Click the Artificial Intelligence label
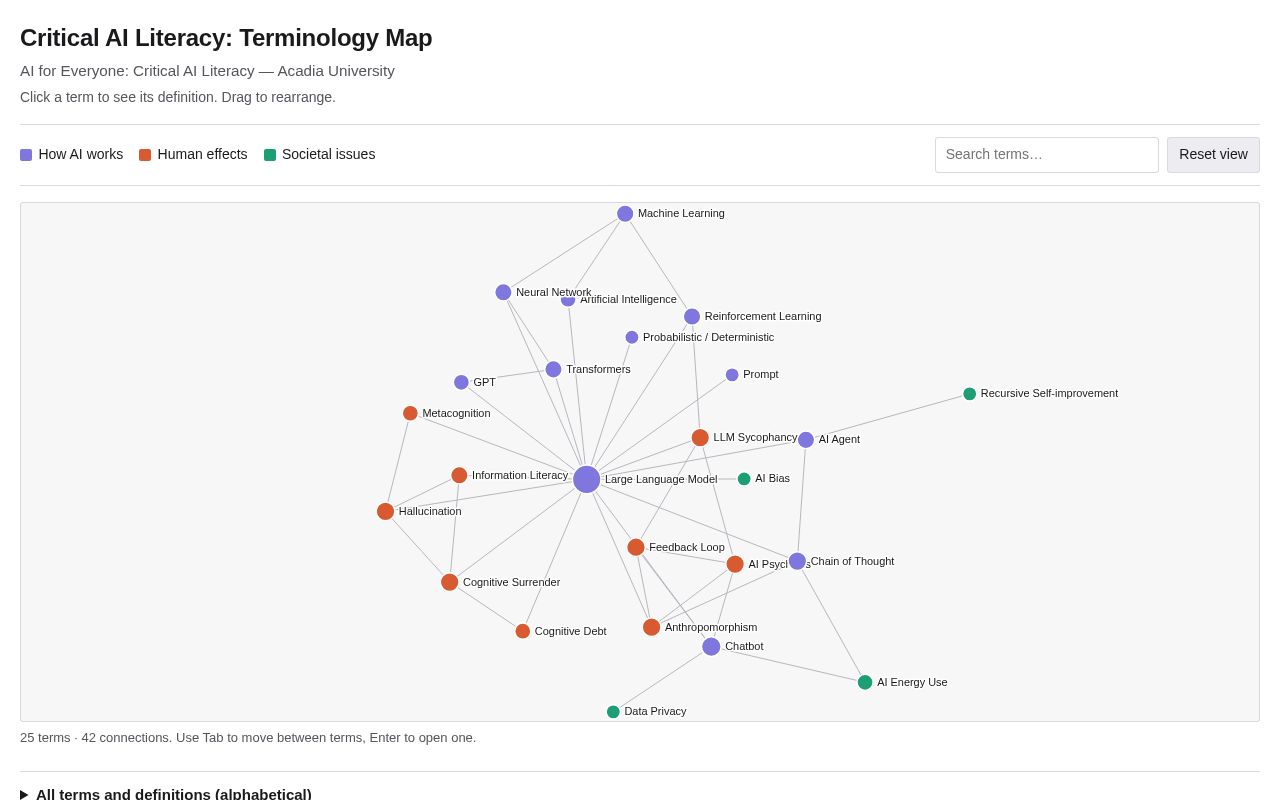This screenshot has width=1280, height=800. 628,299
